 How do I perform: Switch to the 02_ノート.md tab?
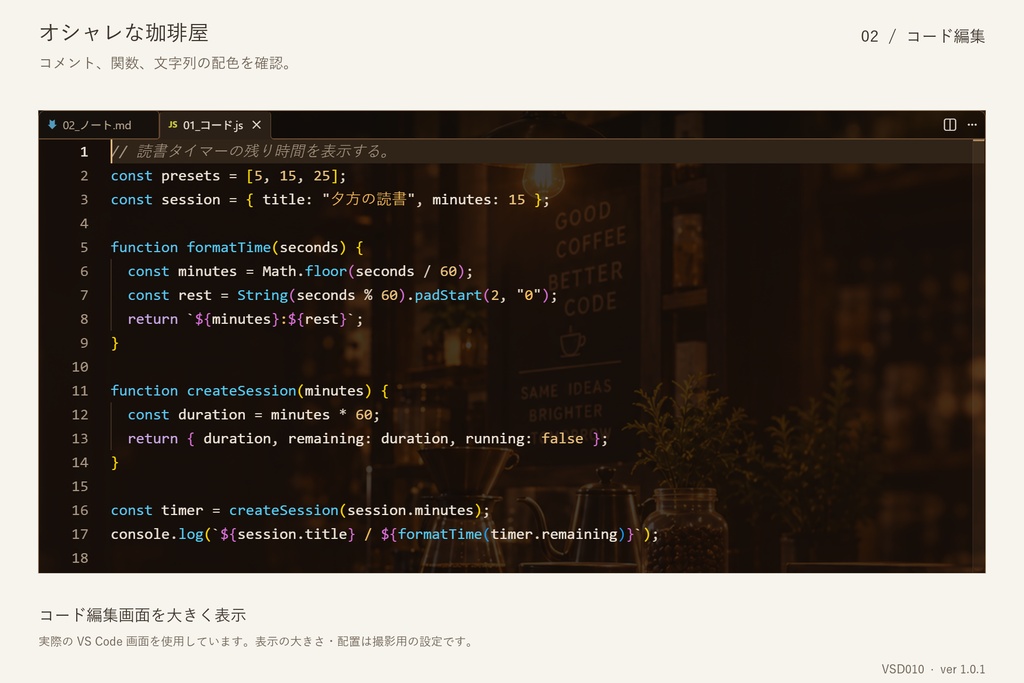tap(99, 125)
